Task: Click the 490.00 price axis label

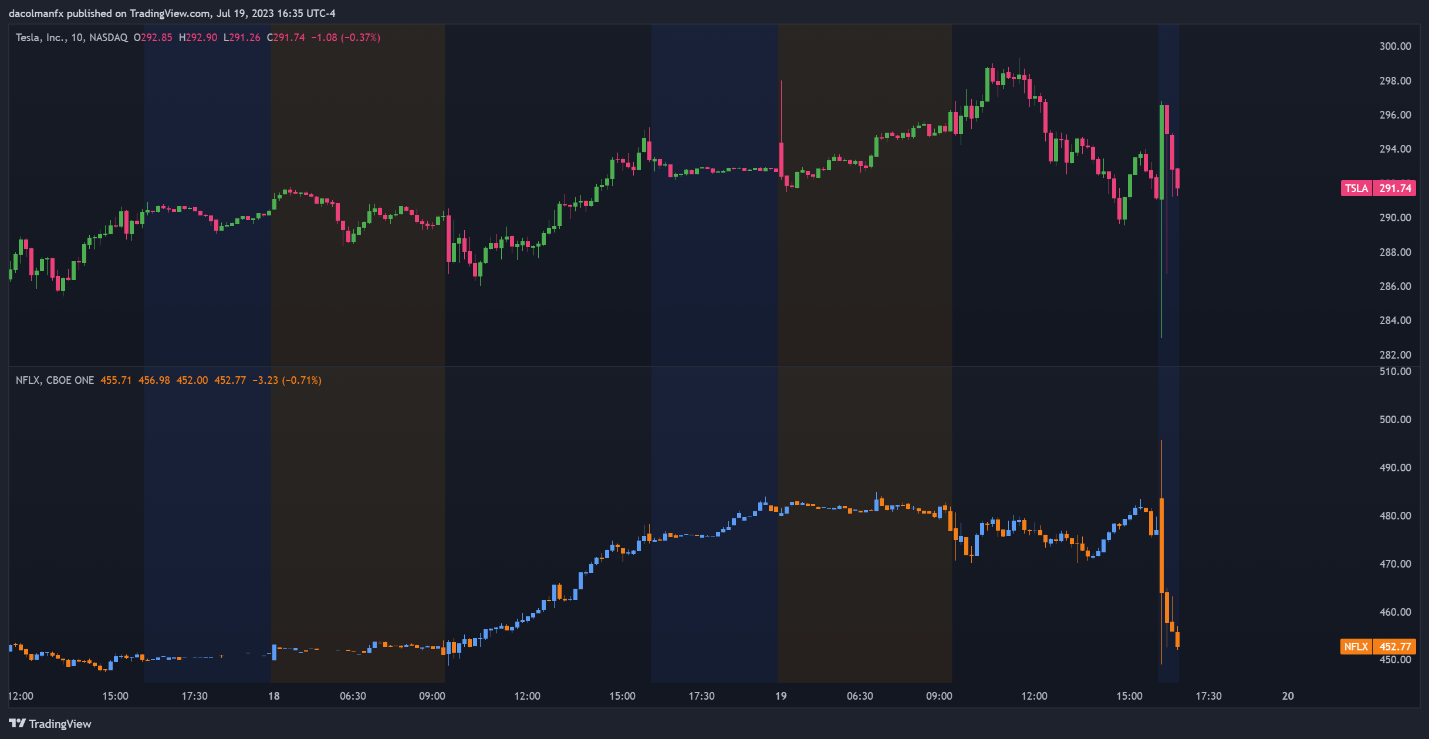Action: click(x=1395, y=468)
